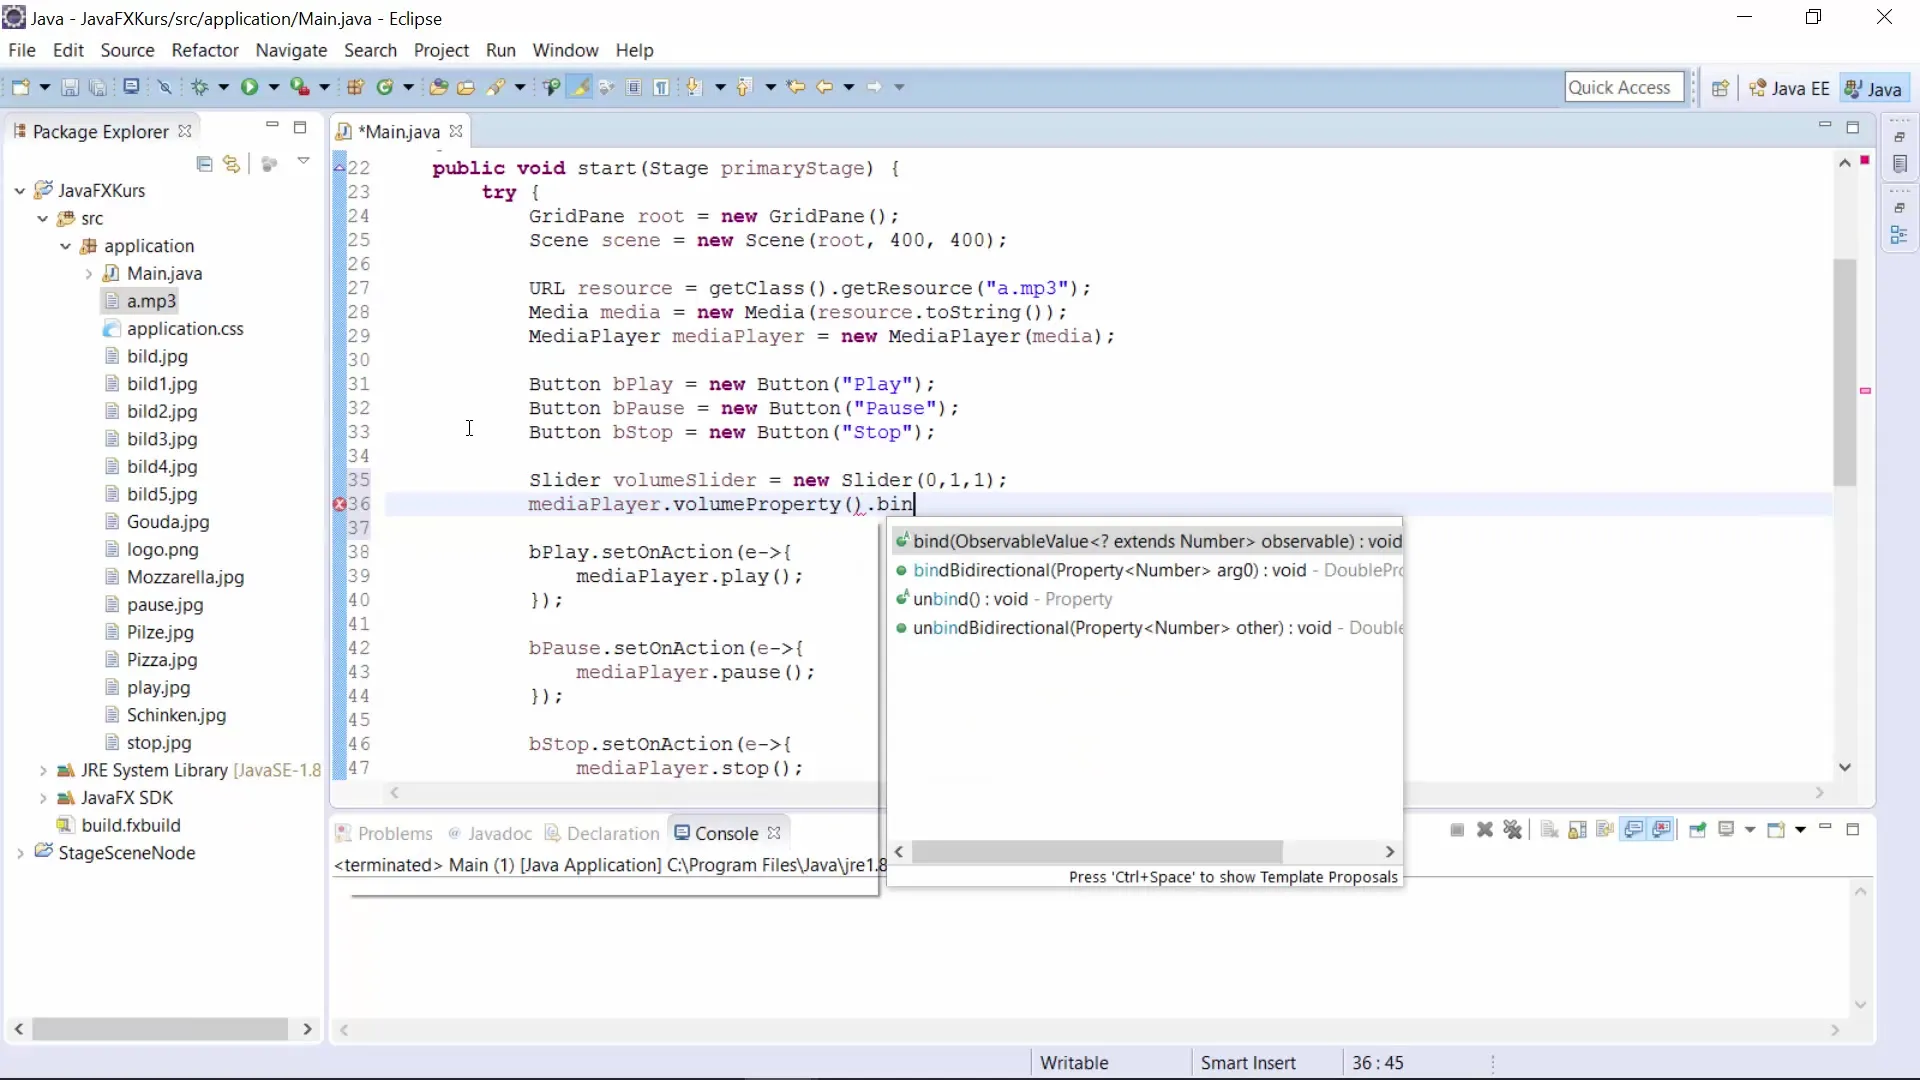Viewport: 1920px width, 1080px height.
Task: Expand JRE System Library node
Action: 42,770
